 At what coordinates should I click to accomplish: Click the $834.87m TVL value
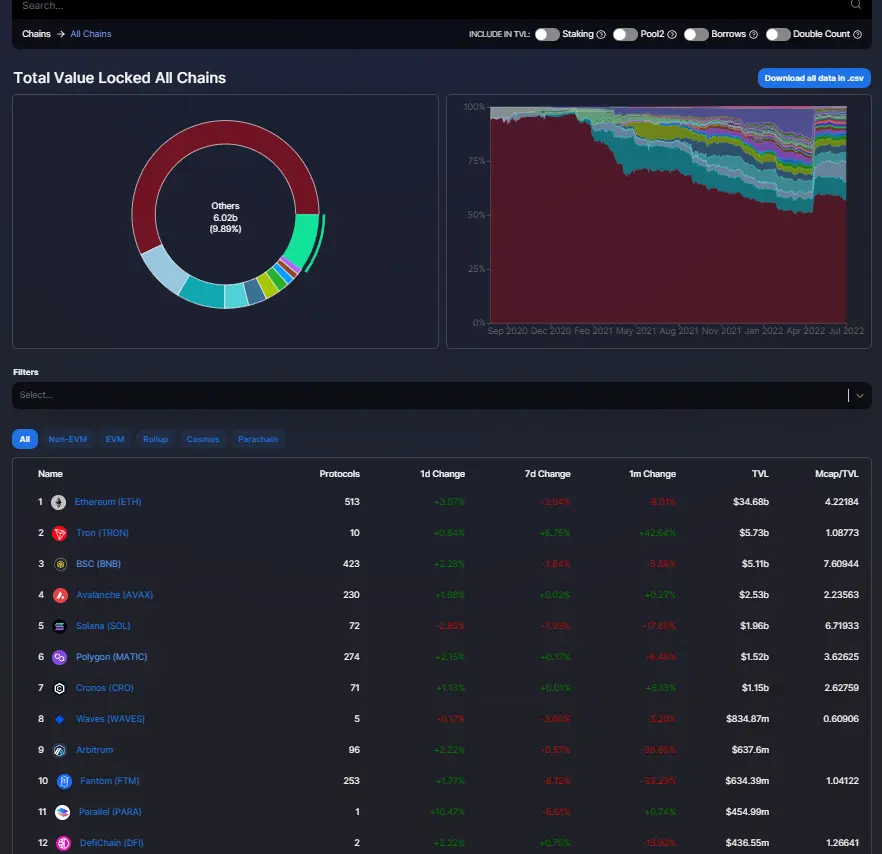pyautogui.click(x=747, y=718)
